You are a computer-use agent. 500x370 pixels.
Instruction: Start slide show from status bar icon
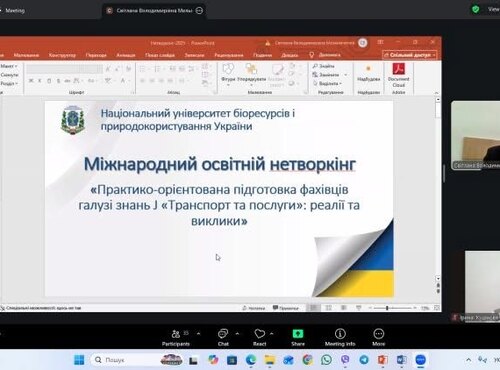(358, 308)
